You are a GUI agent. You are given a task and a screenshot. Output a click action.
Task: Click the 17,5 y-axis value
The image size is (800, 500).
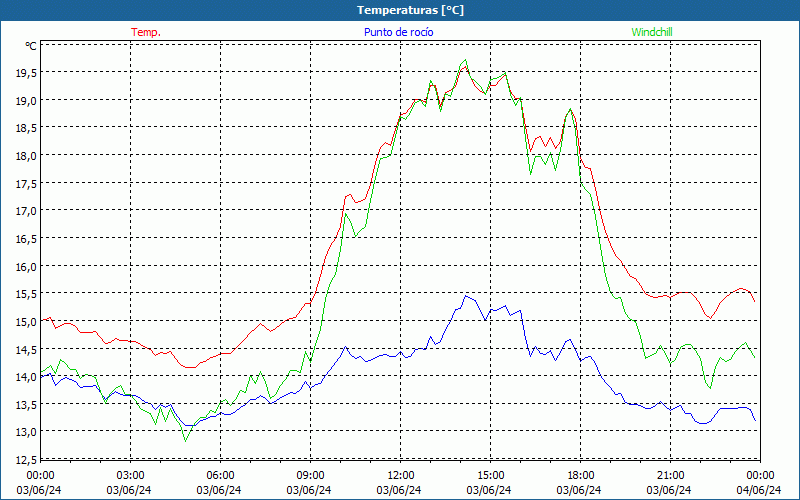(x=26, y=184)
